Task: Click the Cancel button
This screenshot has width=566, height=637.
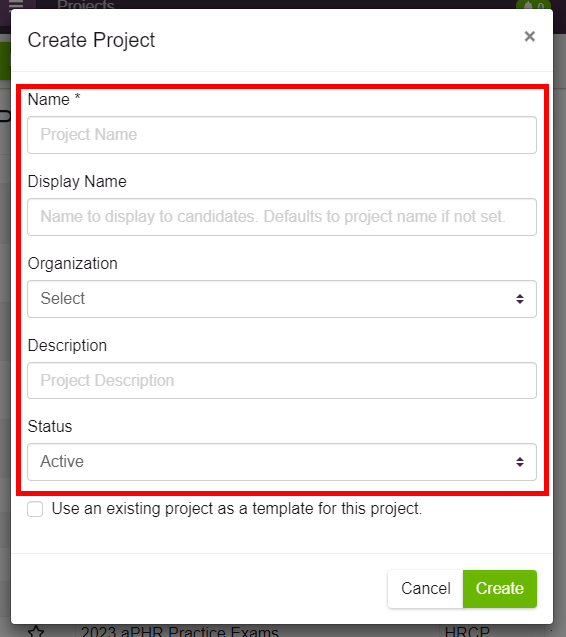Action: pyautogui.click(x=425, y=589)
